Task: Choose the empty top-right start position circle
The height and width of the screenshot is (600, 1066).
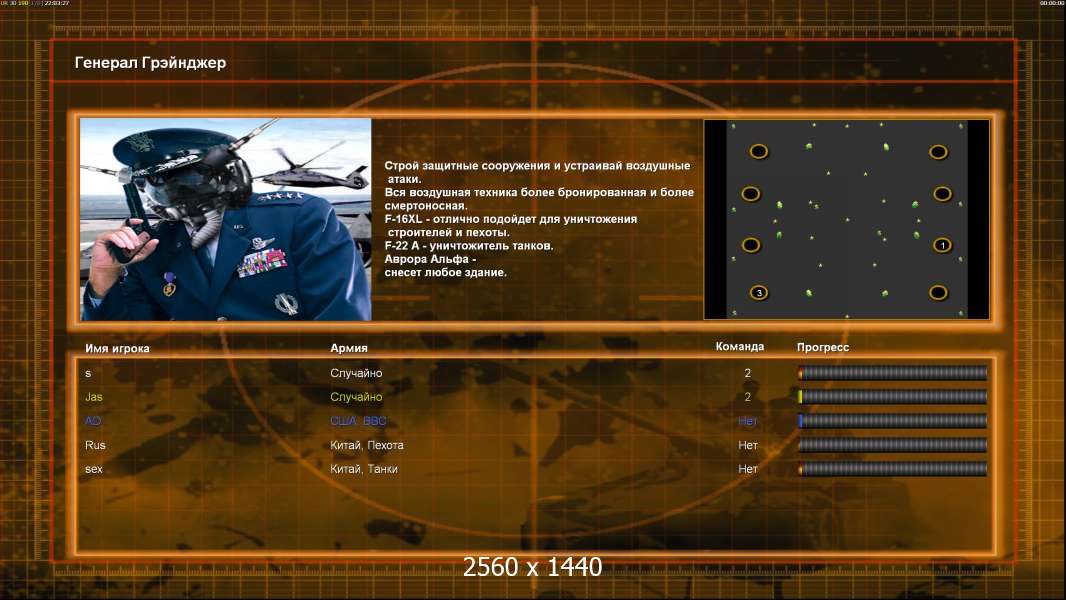Action: 938,152
